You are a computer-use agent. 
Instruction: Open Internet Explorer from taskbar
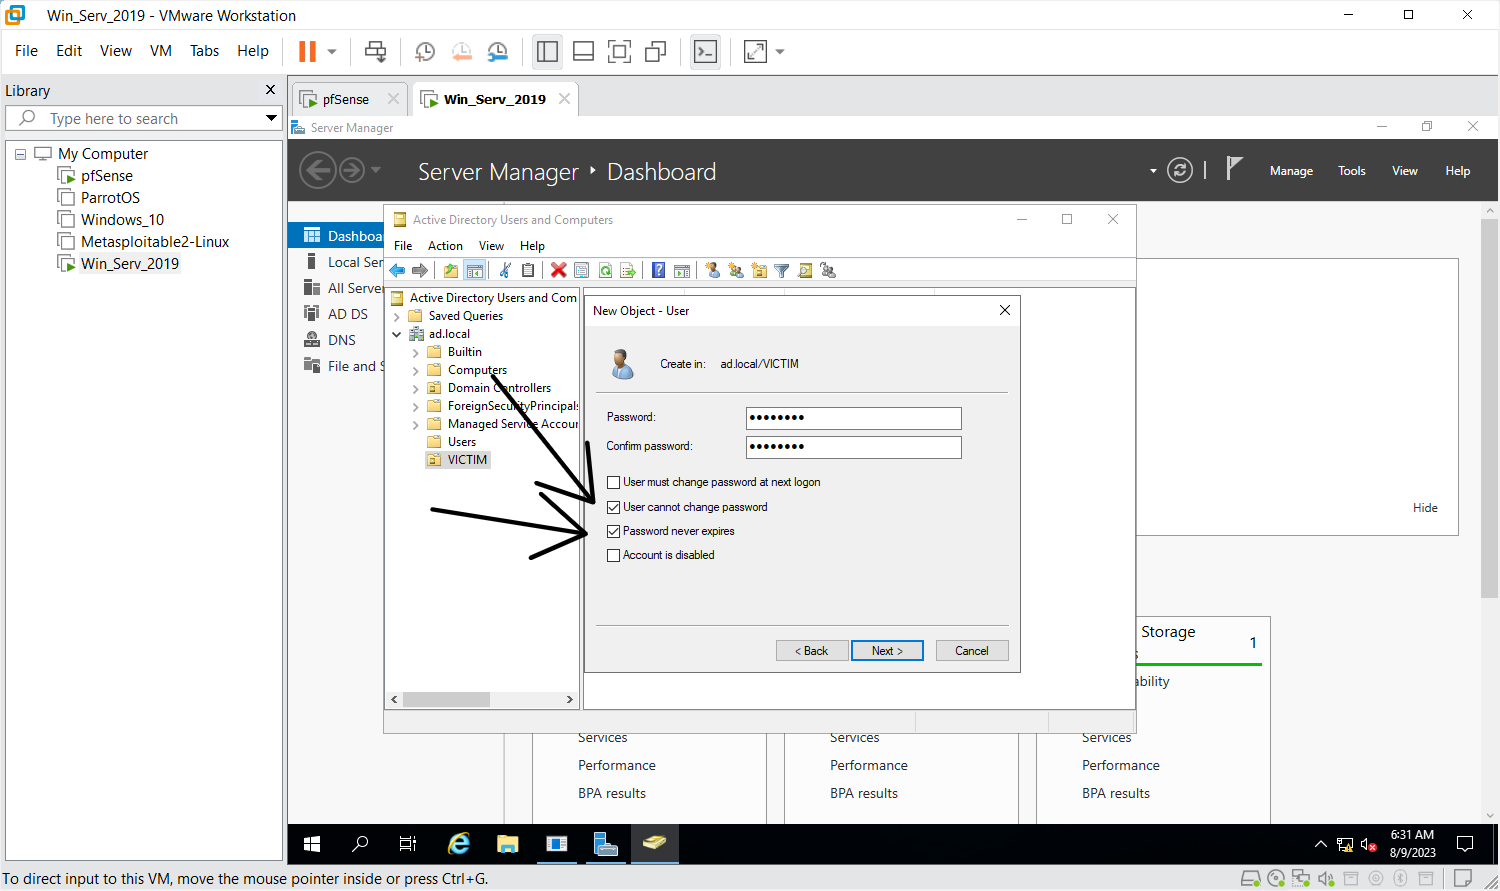[459, 844]
